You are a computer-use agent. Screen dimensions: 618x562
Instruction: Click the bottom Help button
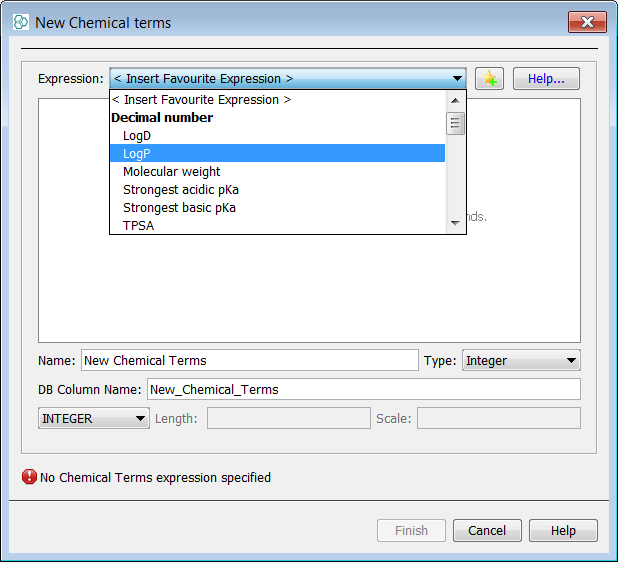[563, 531]
